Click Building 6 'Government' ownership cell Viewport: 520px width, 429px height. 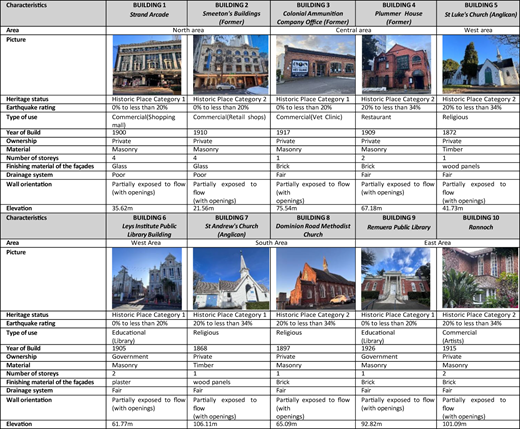coord(130,357)
